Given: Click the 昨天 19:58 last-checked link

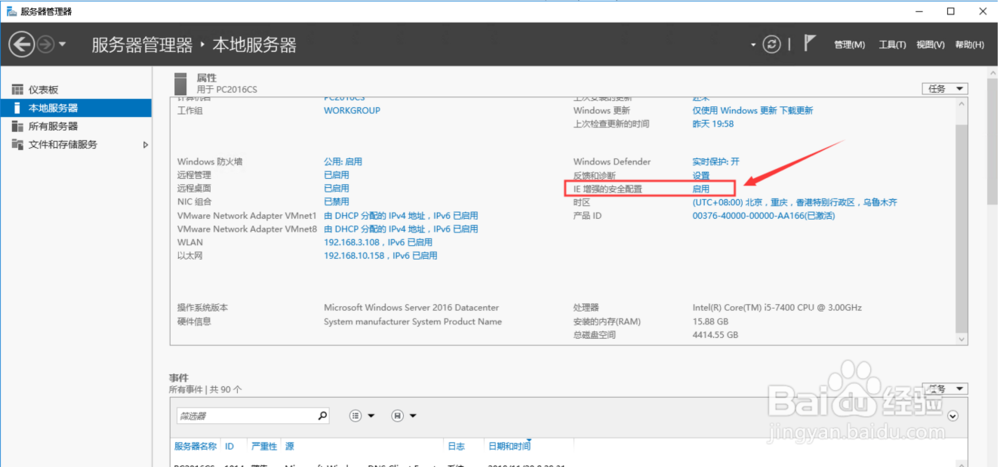Looking at the screenshot, I should (713, 124).
